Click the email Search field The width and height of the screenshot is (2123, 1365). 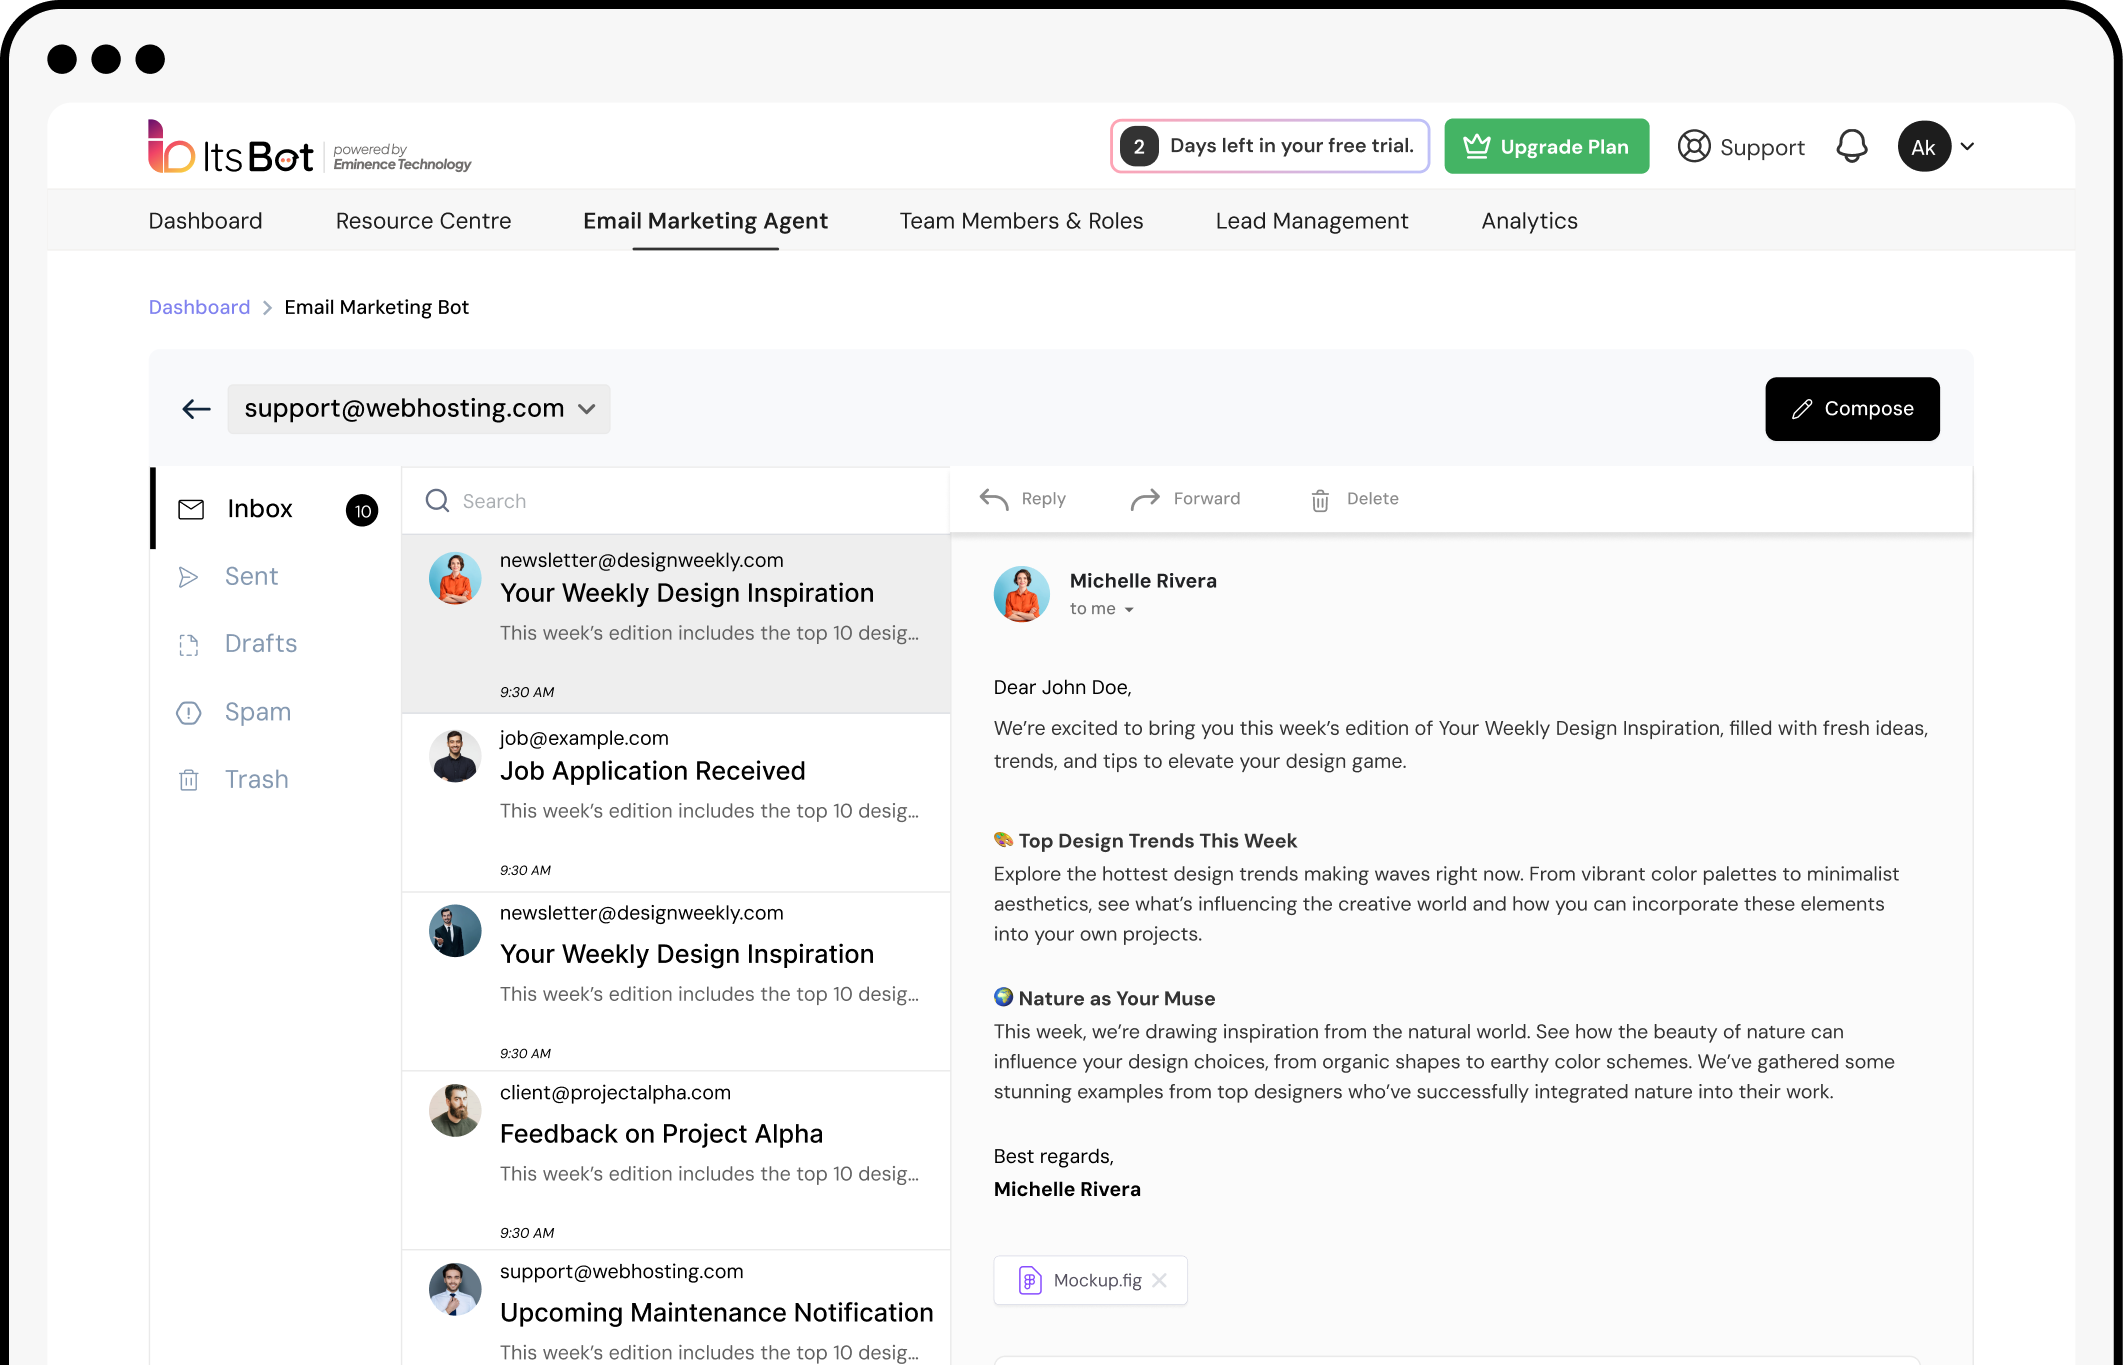[680, 501]
